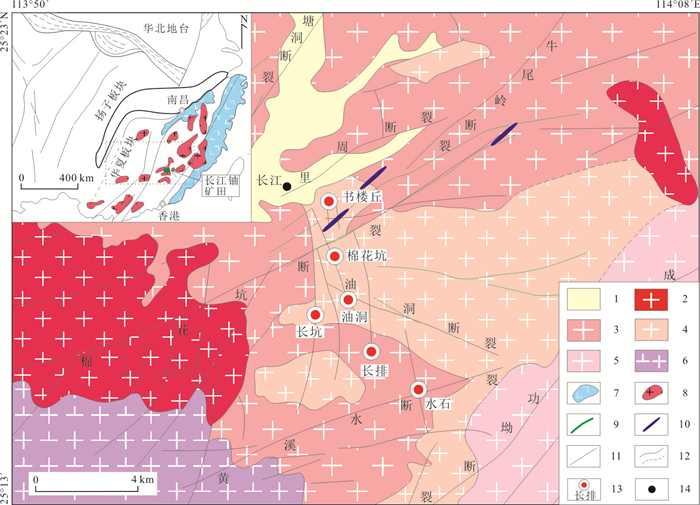The width and height of the screenshot is (700, 505).
Task: Click the 书楼丘 deposit marker
Action: (x=328, y=202)
